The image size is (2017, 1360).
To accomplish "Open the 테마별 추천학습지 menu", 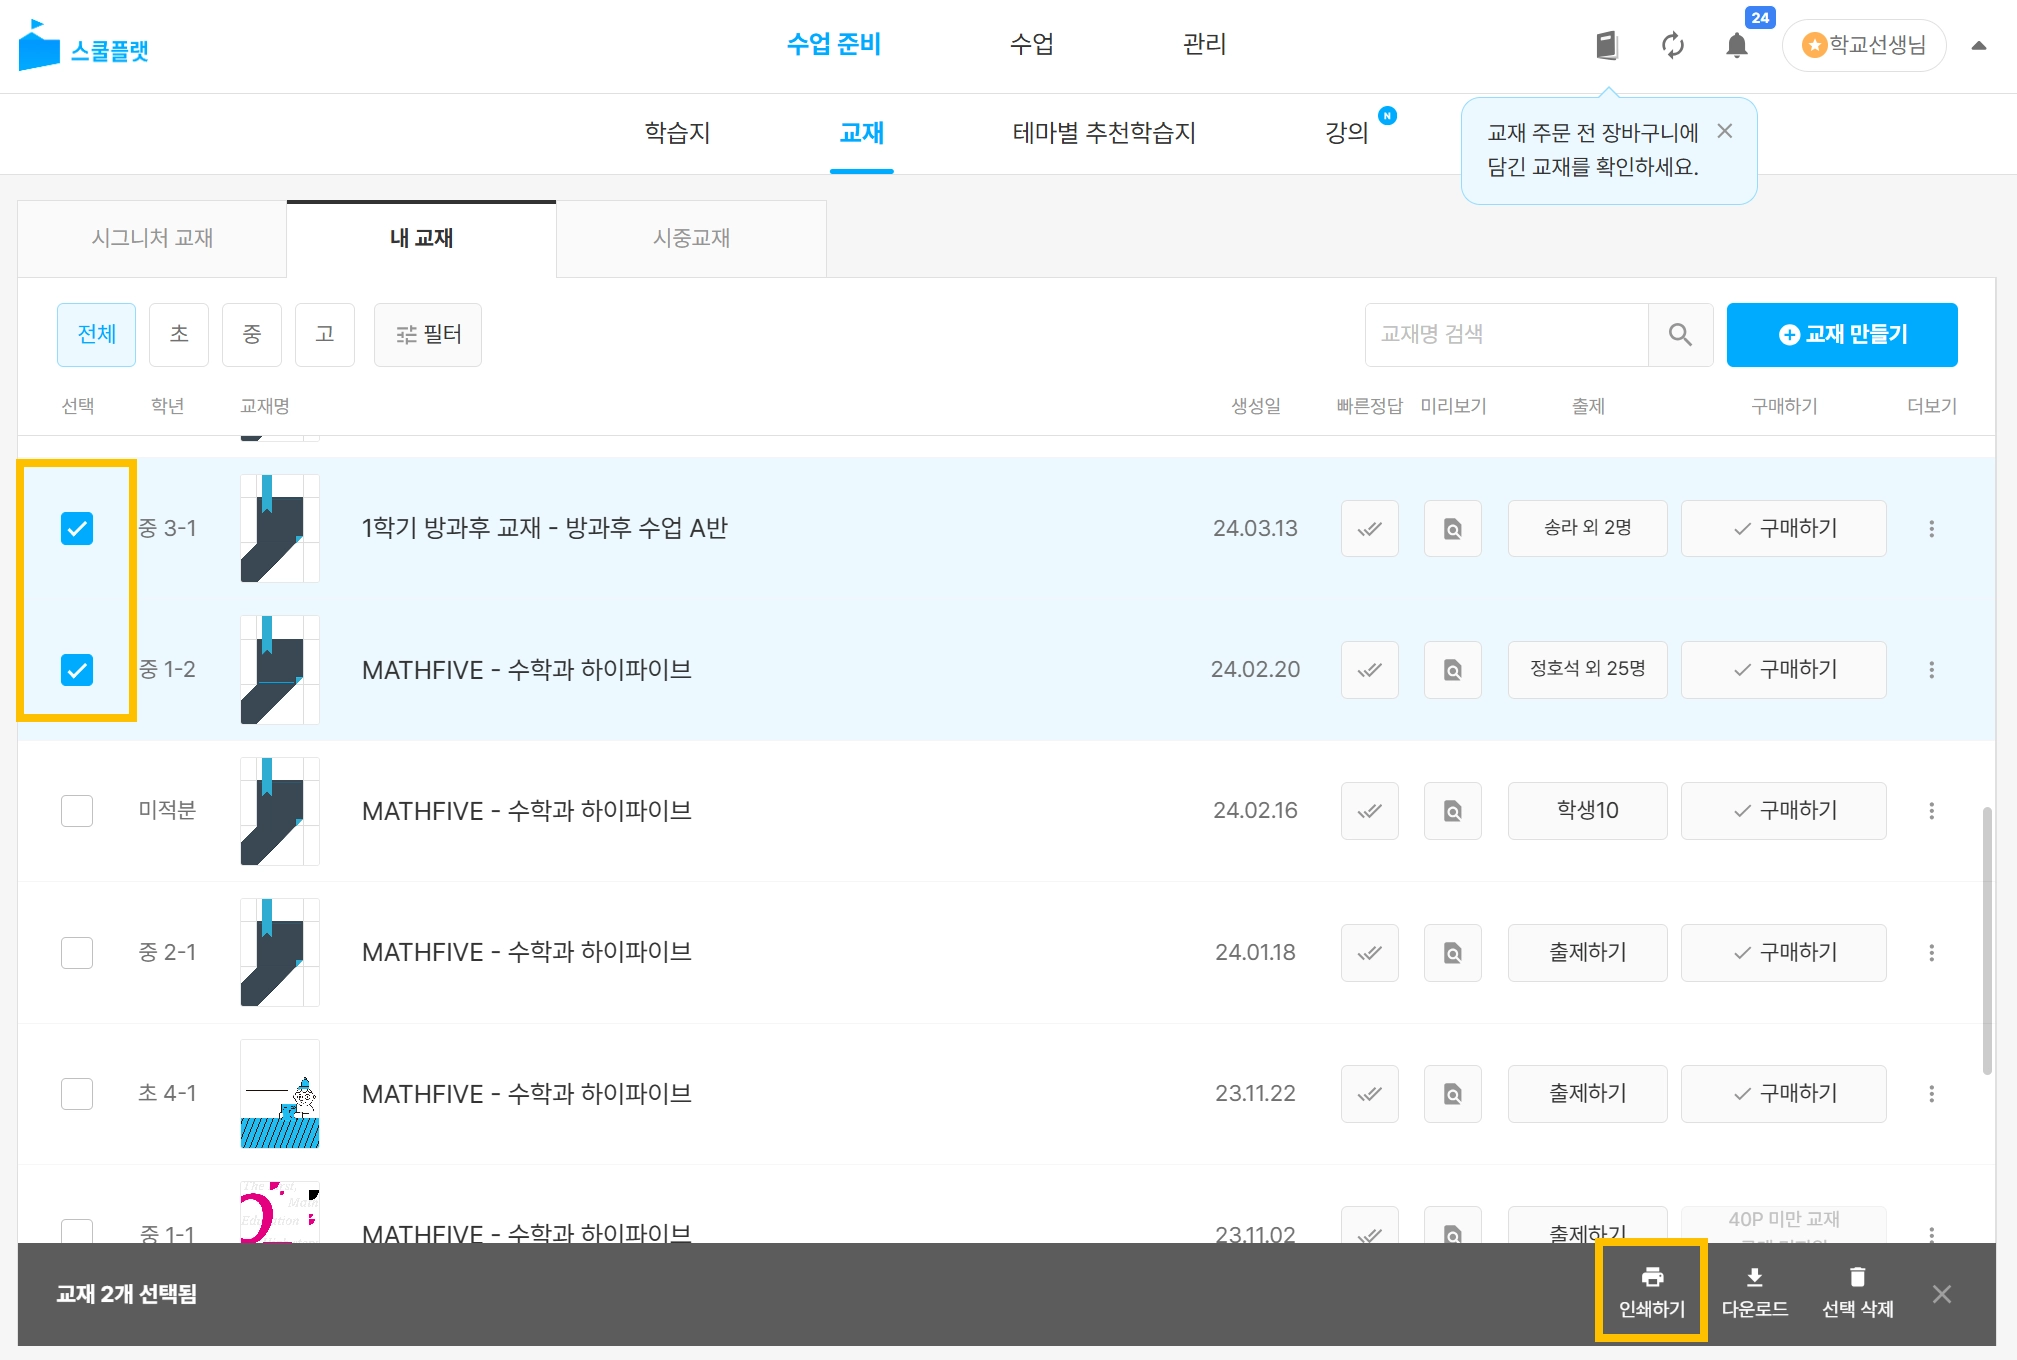I will (x=1104, y=133).
